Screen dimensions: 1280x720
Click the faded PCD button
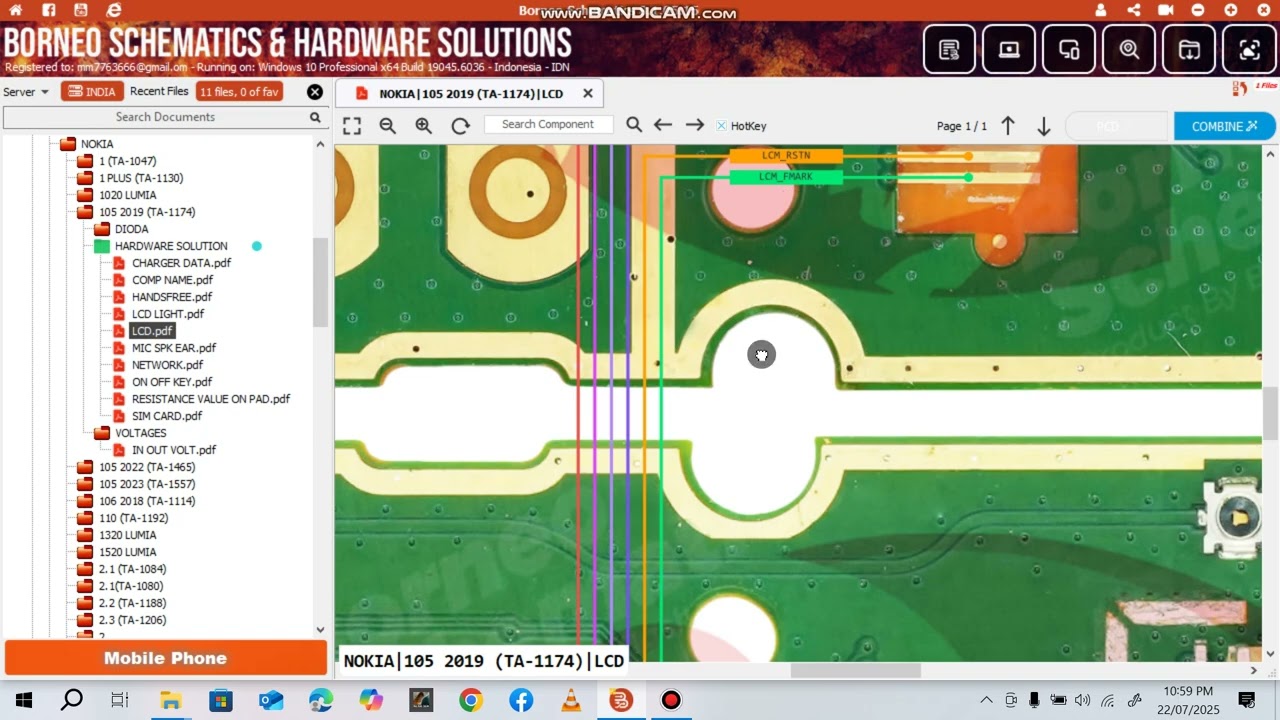[1117, 127]
